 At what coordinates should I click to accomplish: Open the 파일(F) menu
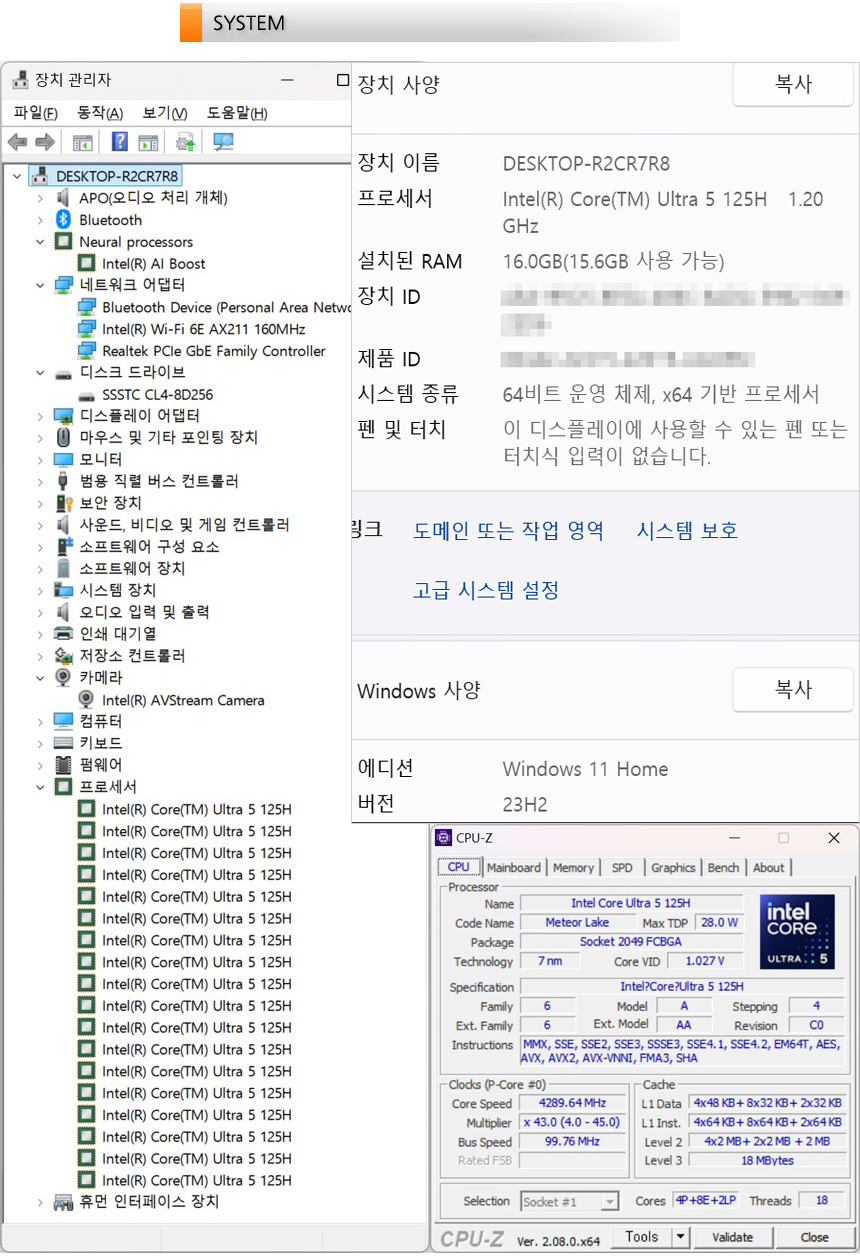(35, 113)
